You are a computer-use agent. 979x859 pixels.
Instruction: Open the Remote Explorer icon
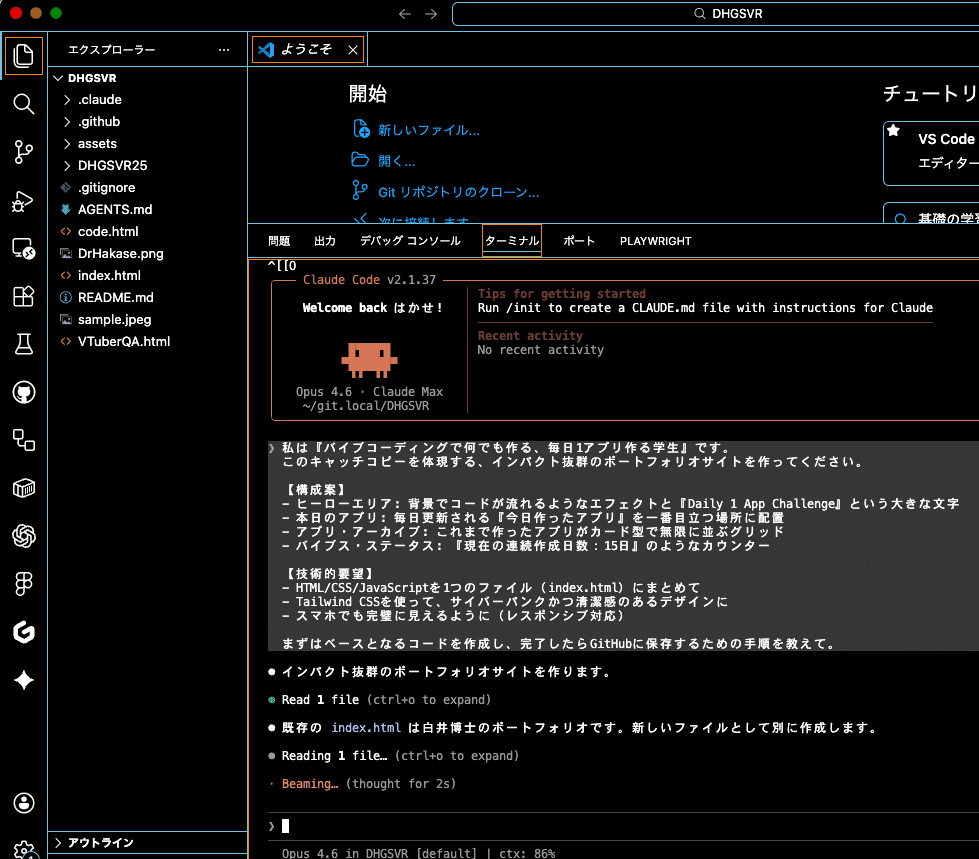point(24,248)
